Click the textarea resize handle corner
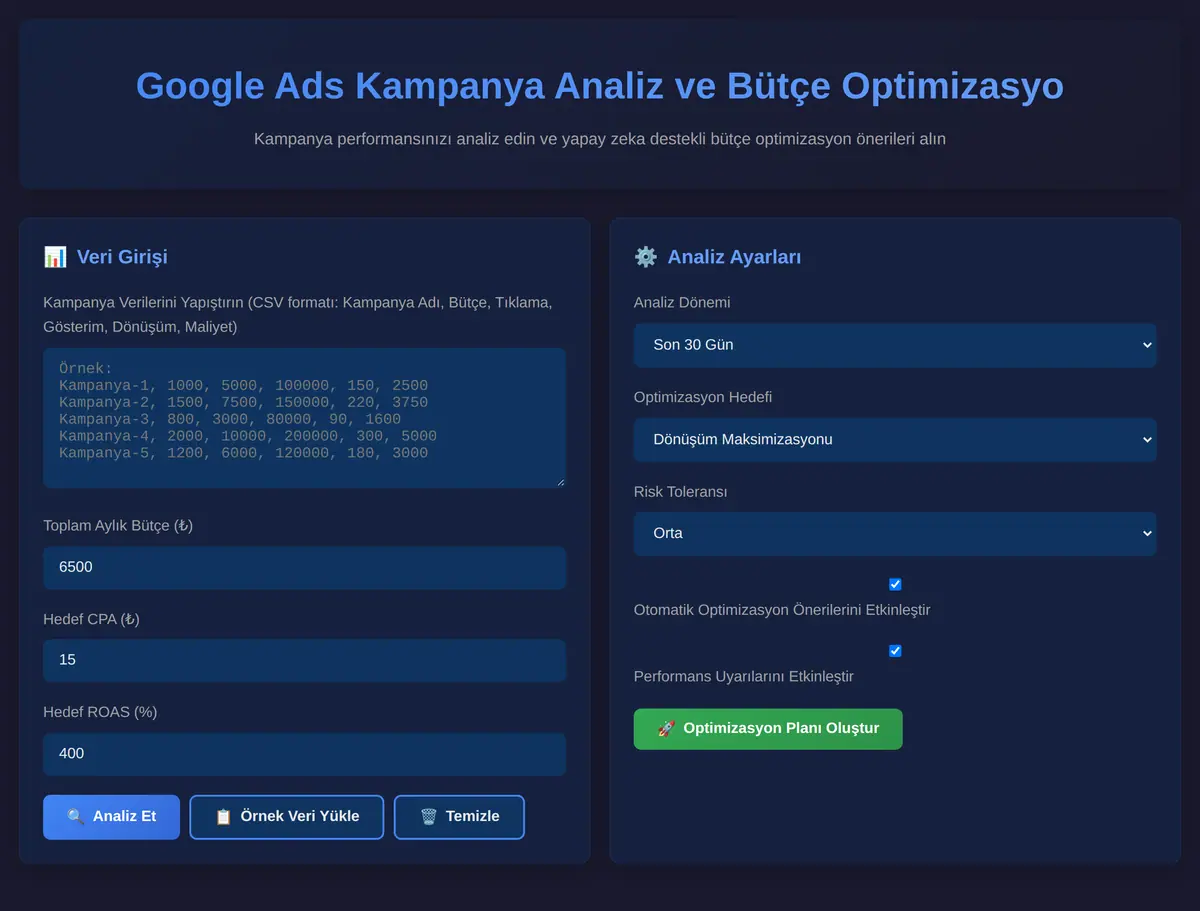 [x=560, y=482]
